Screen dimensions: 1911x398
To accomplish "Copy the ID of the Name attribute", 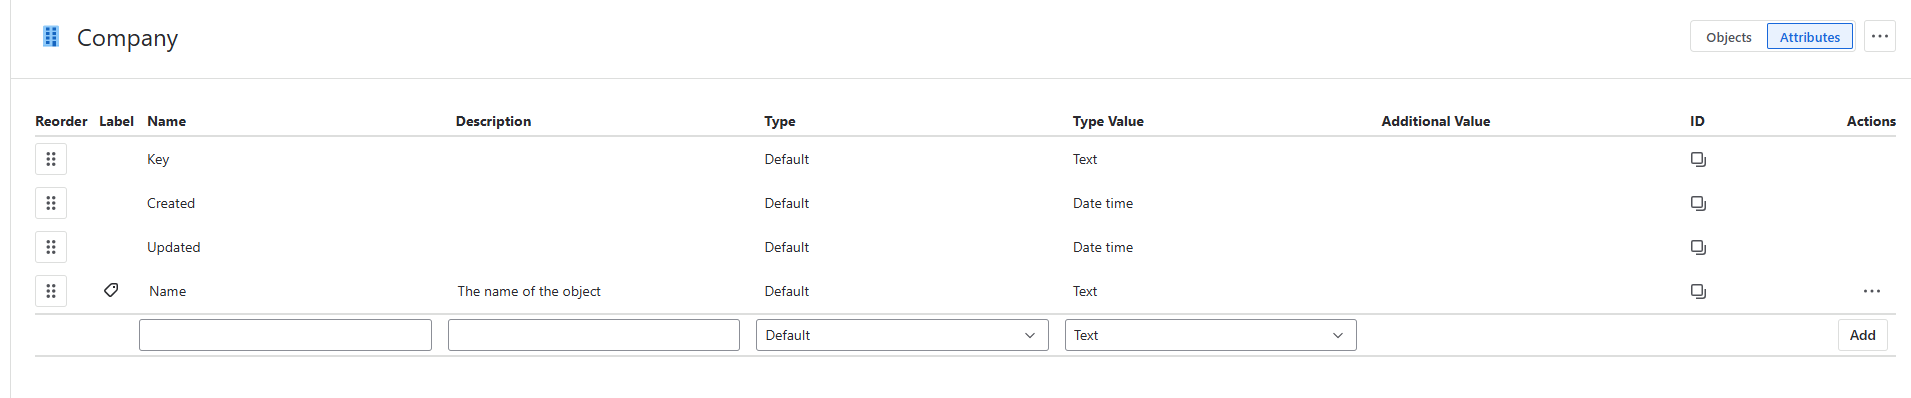I will [x=1698, y=291].
